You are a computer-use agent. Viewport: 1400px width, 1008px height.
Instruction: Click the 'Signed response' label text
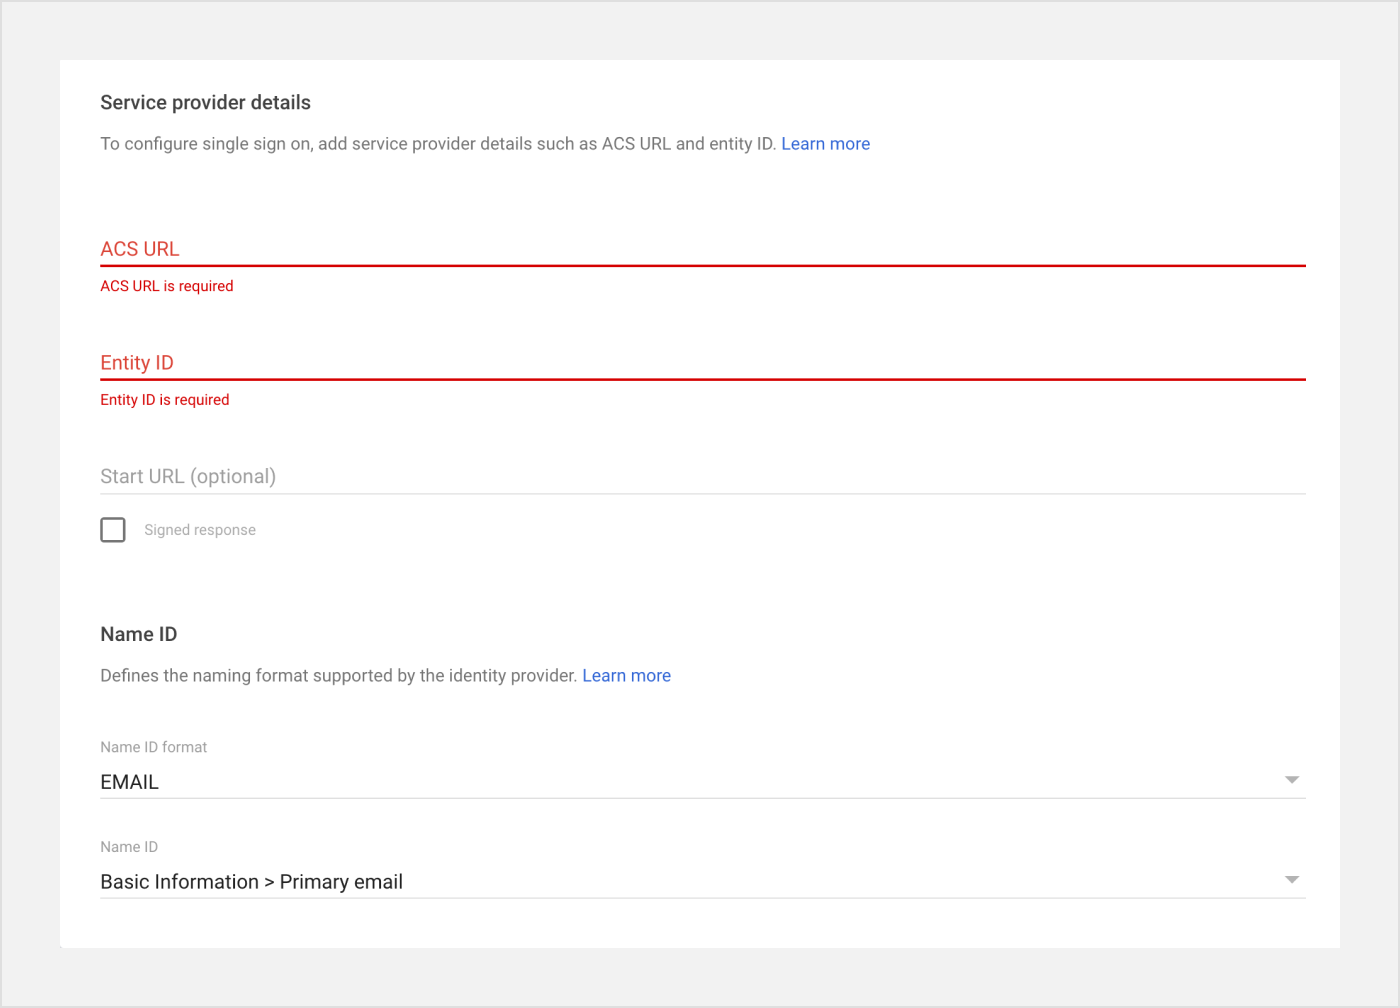coord(200,530)
